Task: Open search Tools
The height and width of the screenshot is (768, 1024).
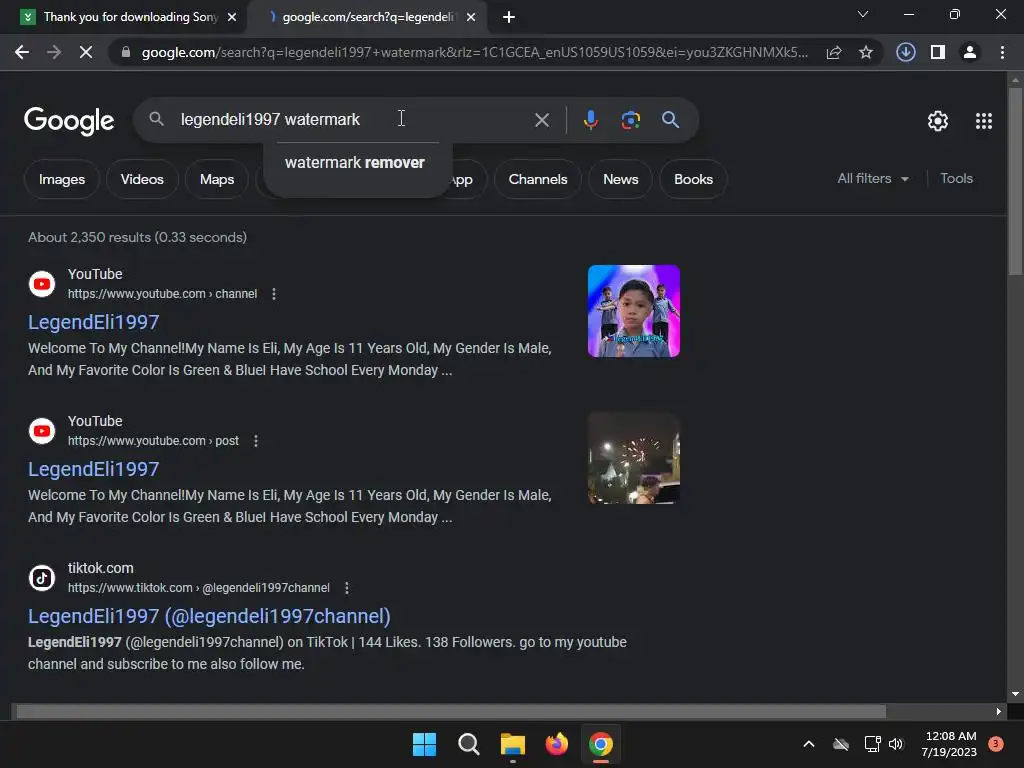Action: [956, 178]
